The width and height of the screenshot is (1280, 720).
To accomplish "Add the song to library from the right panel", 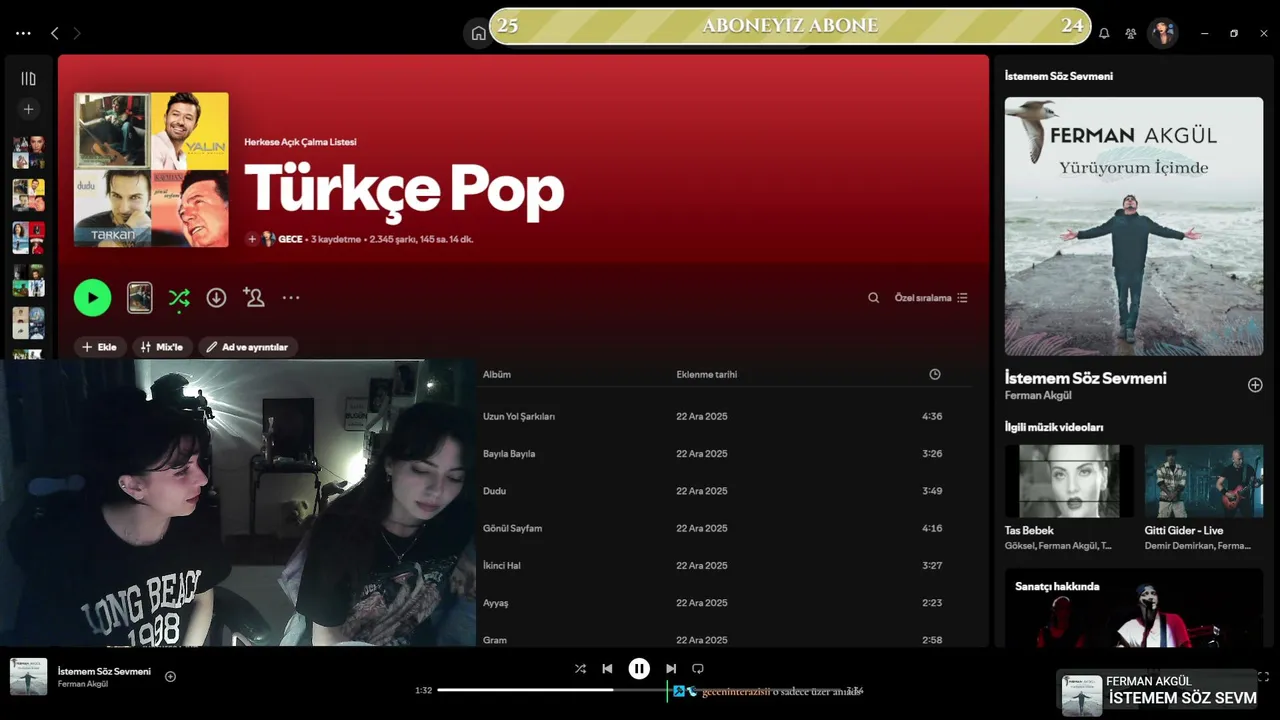I will coord(1255,385).
